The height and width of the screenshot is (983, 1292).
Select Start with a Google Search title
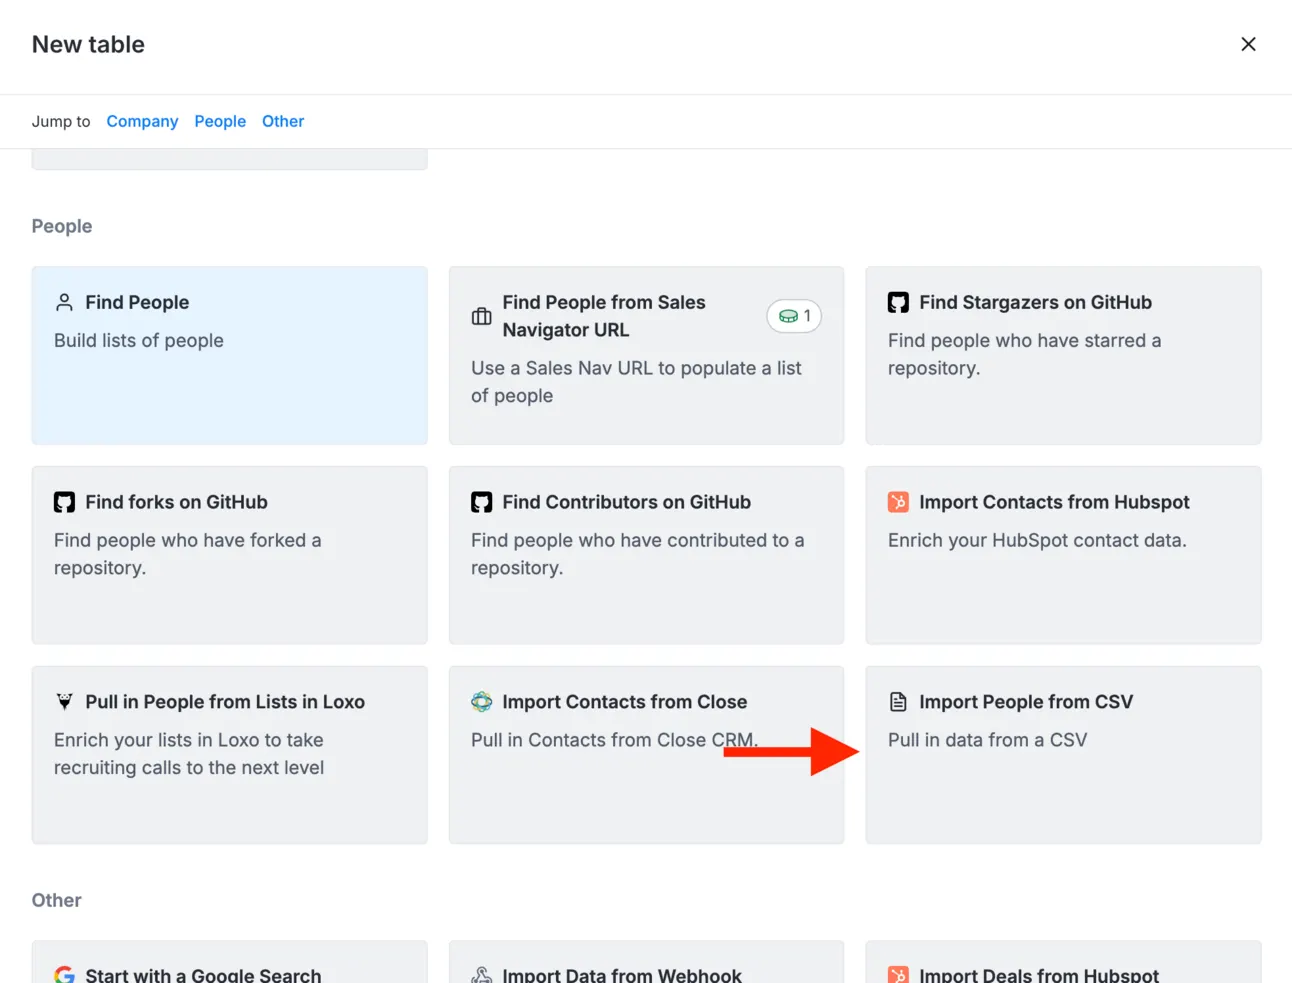click(203, 975)
